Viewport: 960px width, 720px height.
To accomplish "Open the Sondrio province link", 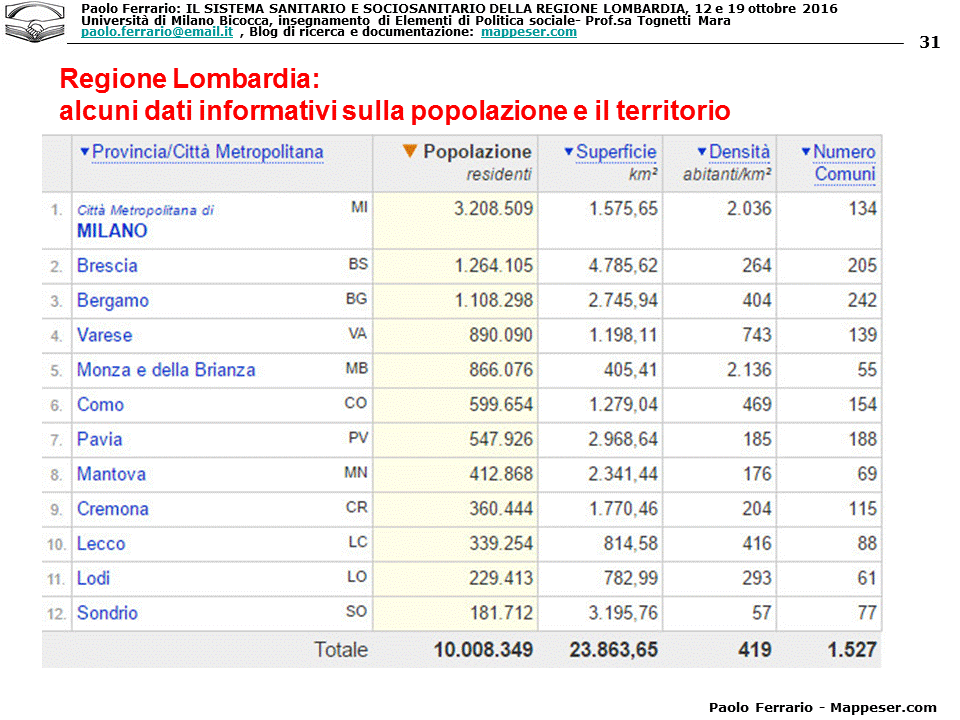I will [x=107, y=613].
